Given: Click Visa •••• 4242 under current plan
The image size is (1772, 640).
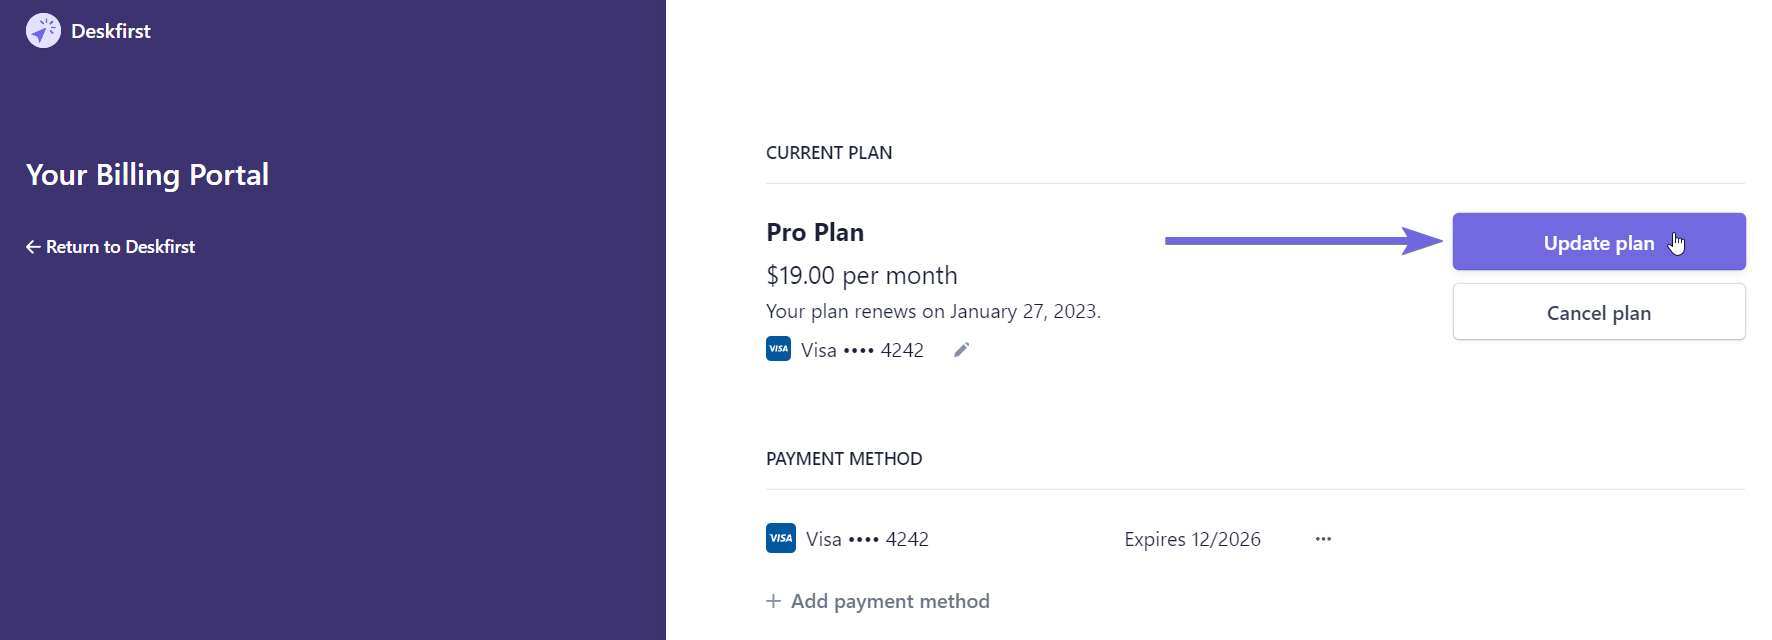Looking at the screenshot, I should tap(862, 350).
